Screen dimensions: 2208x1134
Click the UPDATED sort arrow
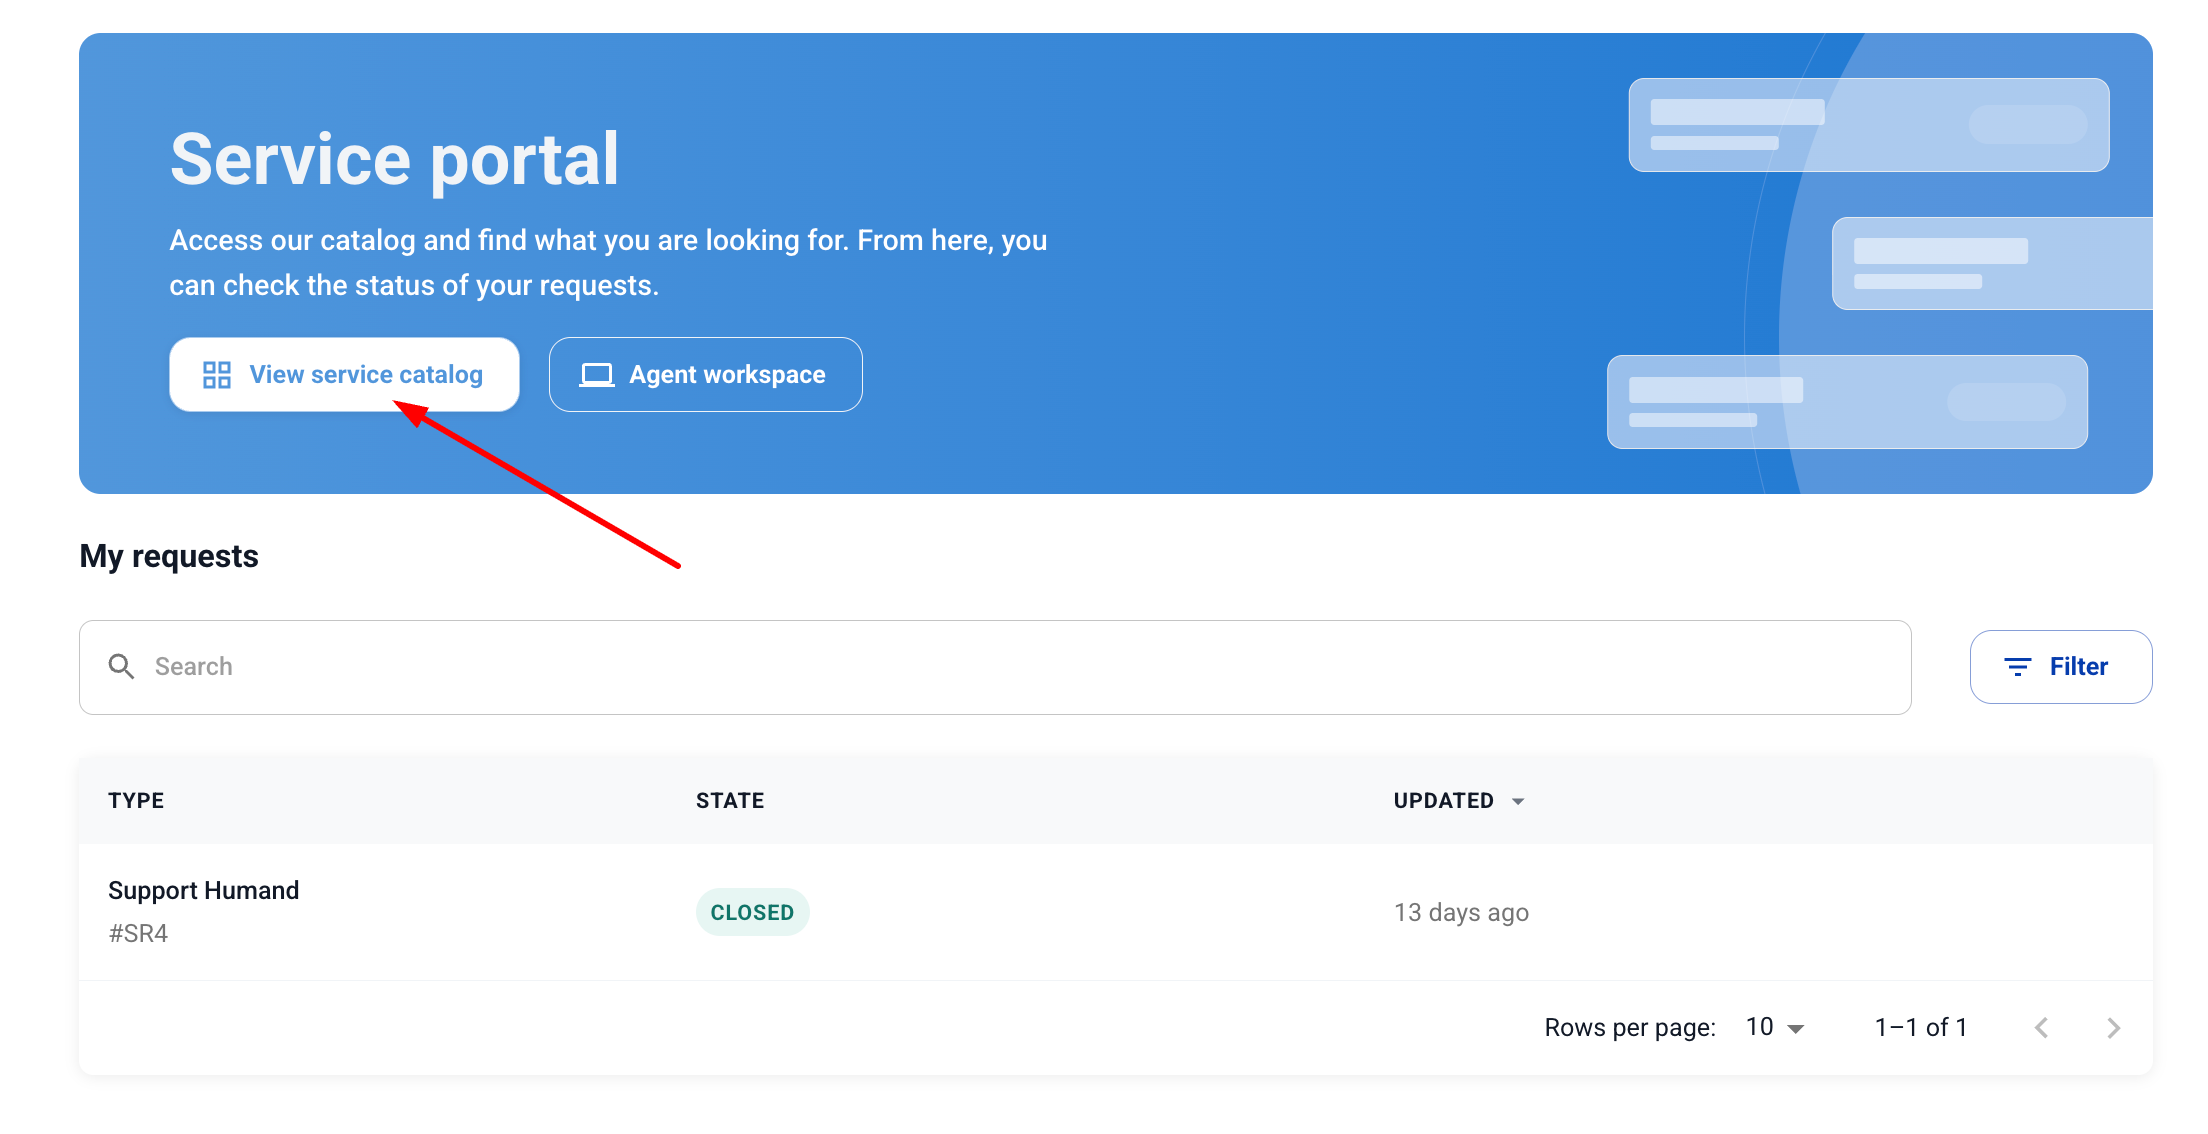[x=1518, y=802]
